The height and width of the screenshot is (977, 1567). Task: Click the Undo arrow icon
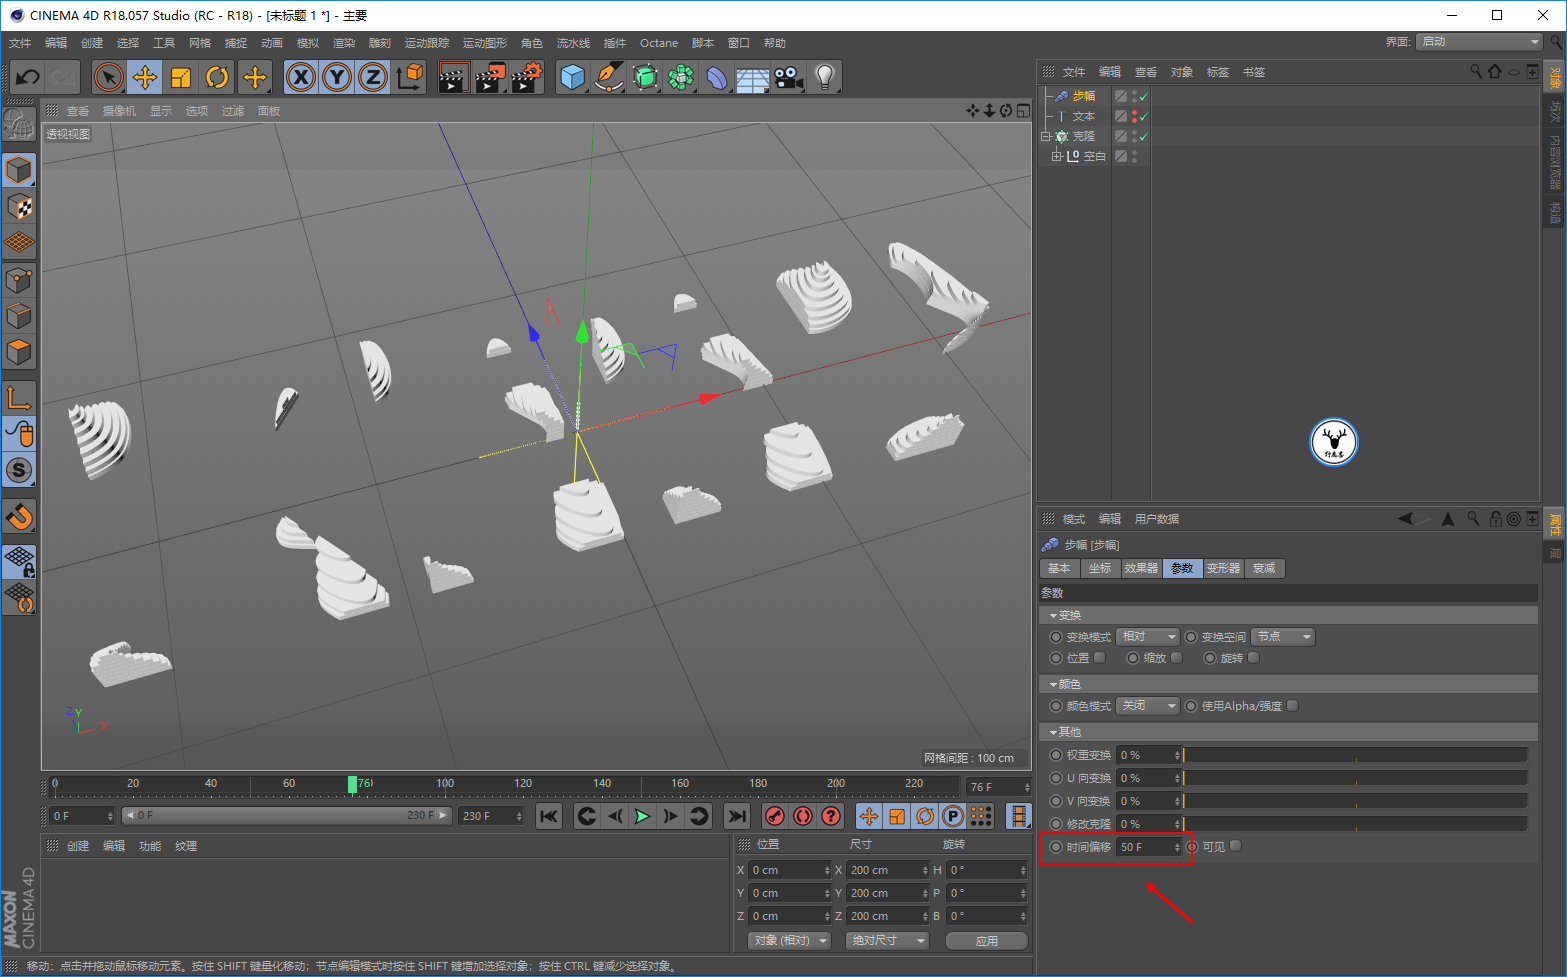tap(27, 77)
